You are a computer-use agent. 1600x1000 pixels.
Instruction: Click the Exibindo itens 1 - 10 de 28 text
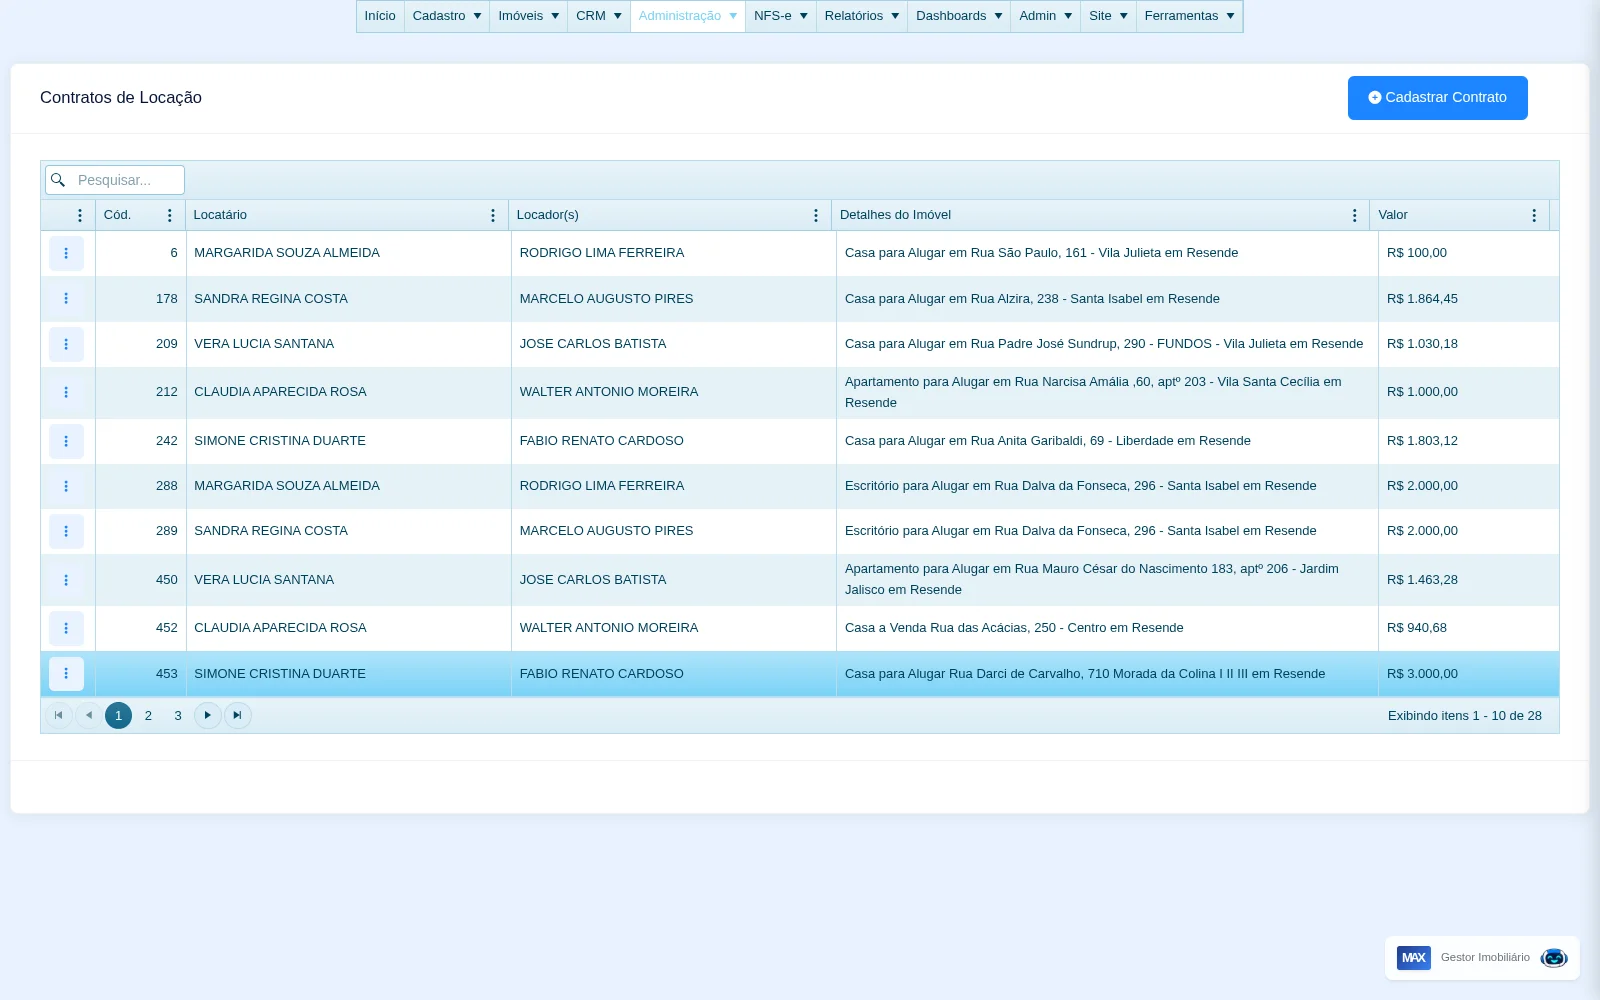(1465, 716)
